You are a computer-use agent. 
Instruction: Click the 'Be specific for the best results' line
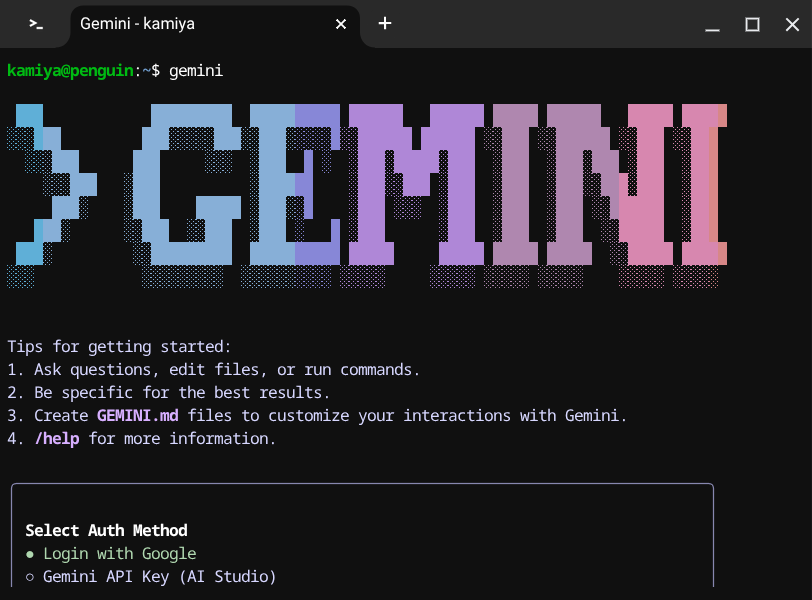point(168,392)
